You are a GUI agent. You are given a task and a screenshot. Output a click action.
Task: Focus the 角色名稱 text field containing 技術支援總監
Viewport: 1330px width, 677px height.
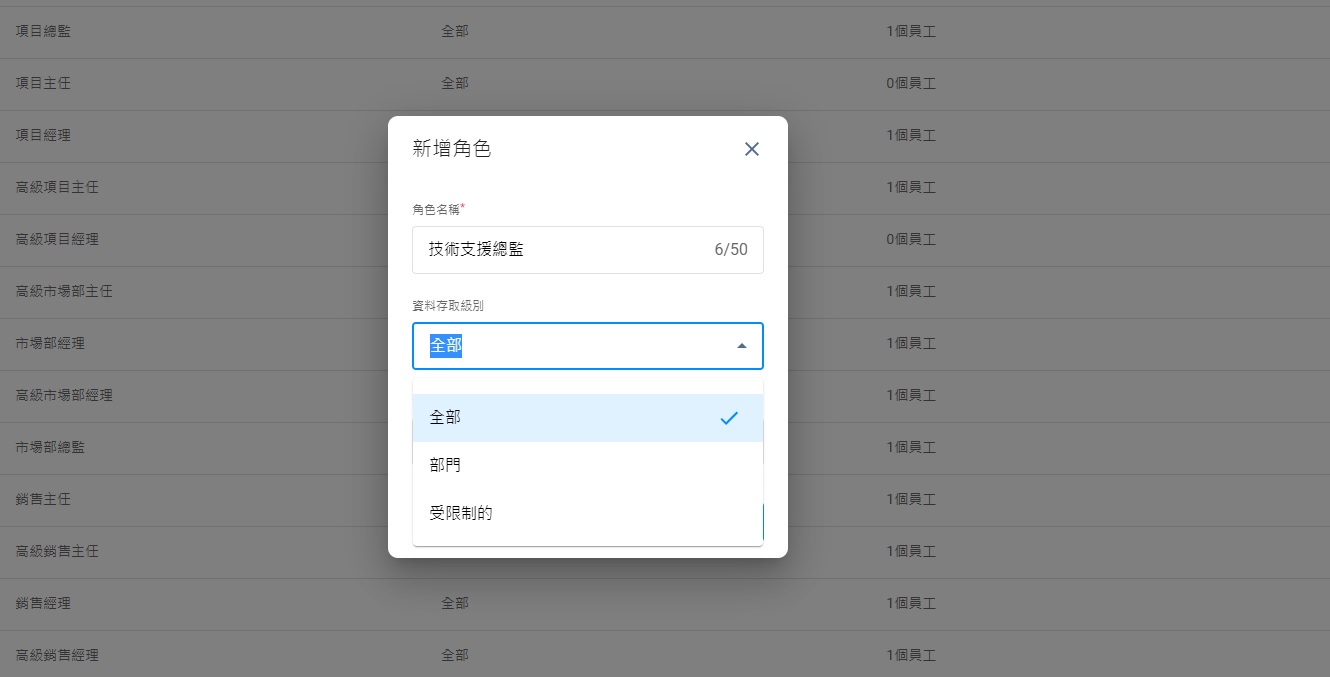(x=560, y=250)
